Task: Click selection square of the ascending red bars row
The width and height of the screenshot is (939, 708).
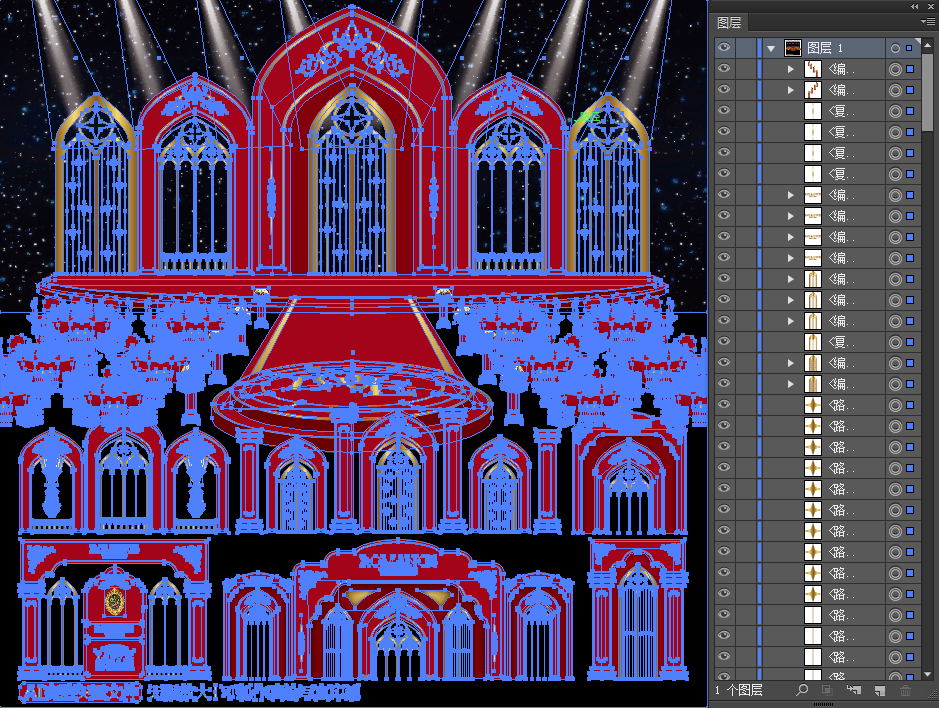Action: point(910,90)
